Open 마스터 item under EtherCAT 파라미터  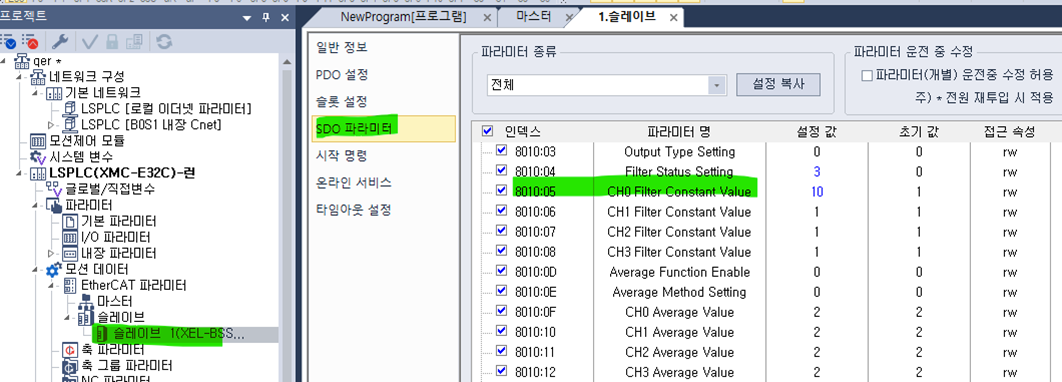point(114,301)
